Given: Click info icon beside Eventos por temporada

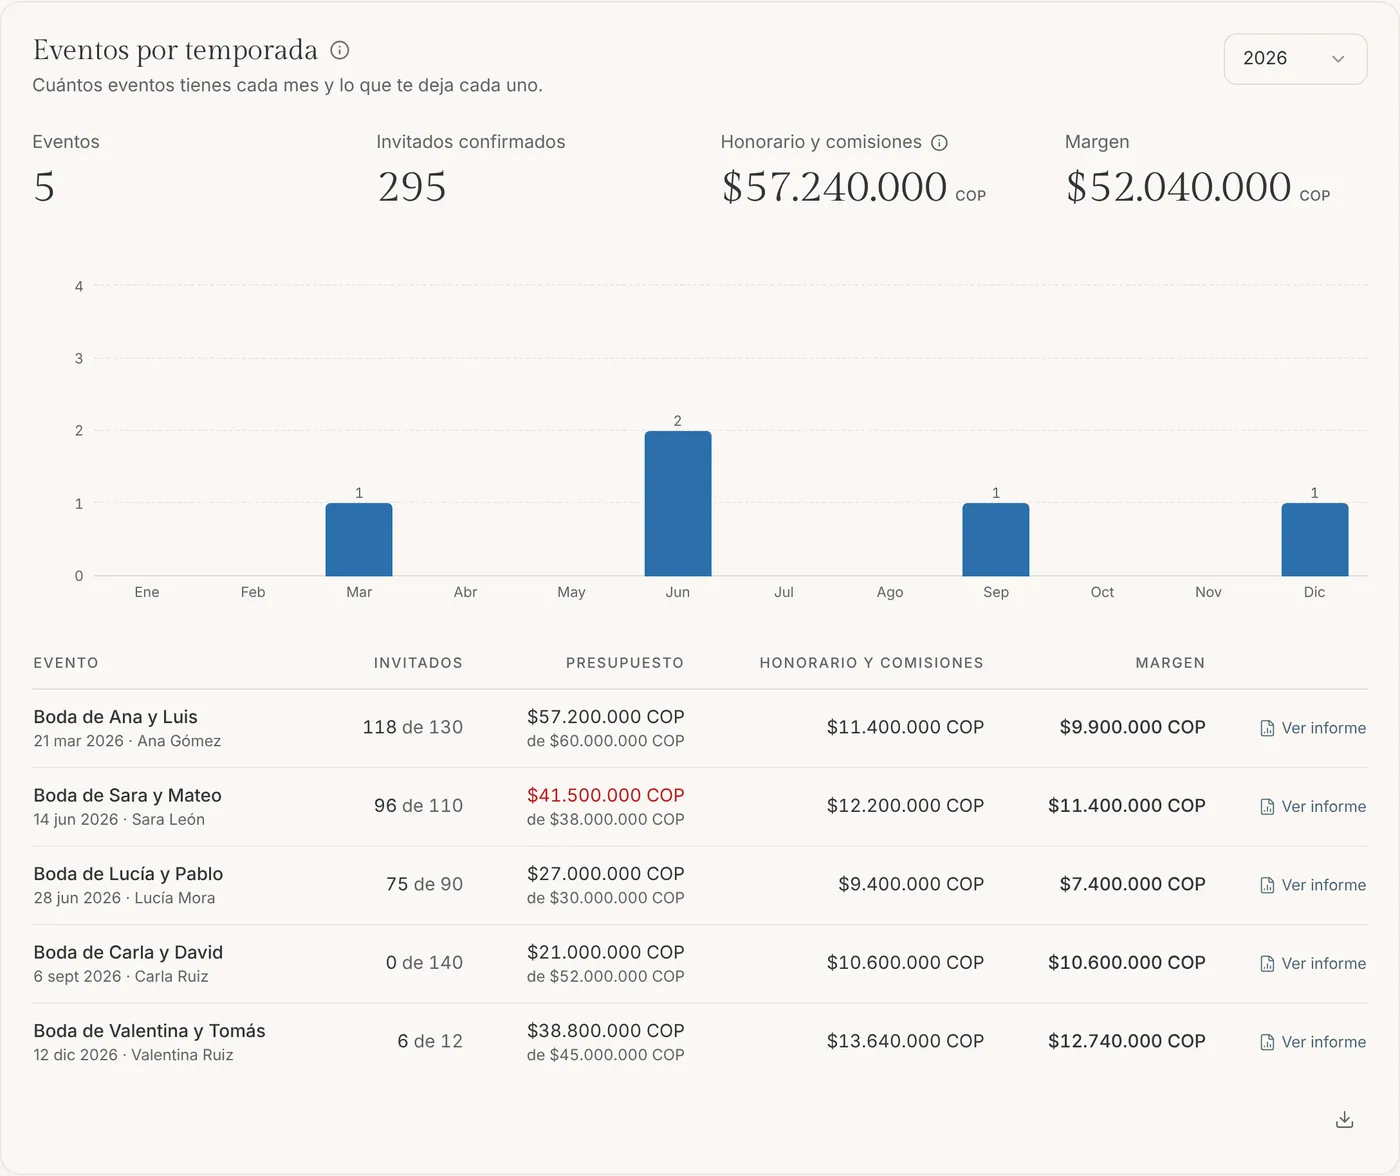Looking at the screenshot, I should (340, 50).
